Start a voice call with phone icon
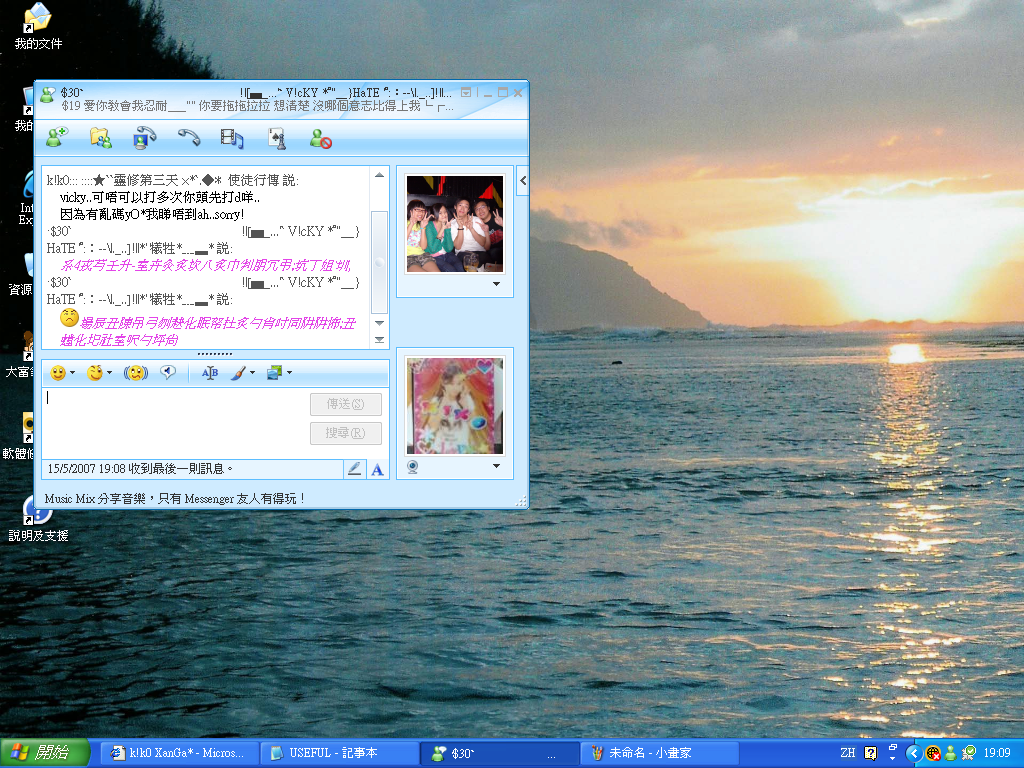 [x=188, y=138]
